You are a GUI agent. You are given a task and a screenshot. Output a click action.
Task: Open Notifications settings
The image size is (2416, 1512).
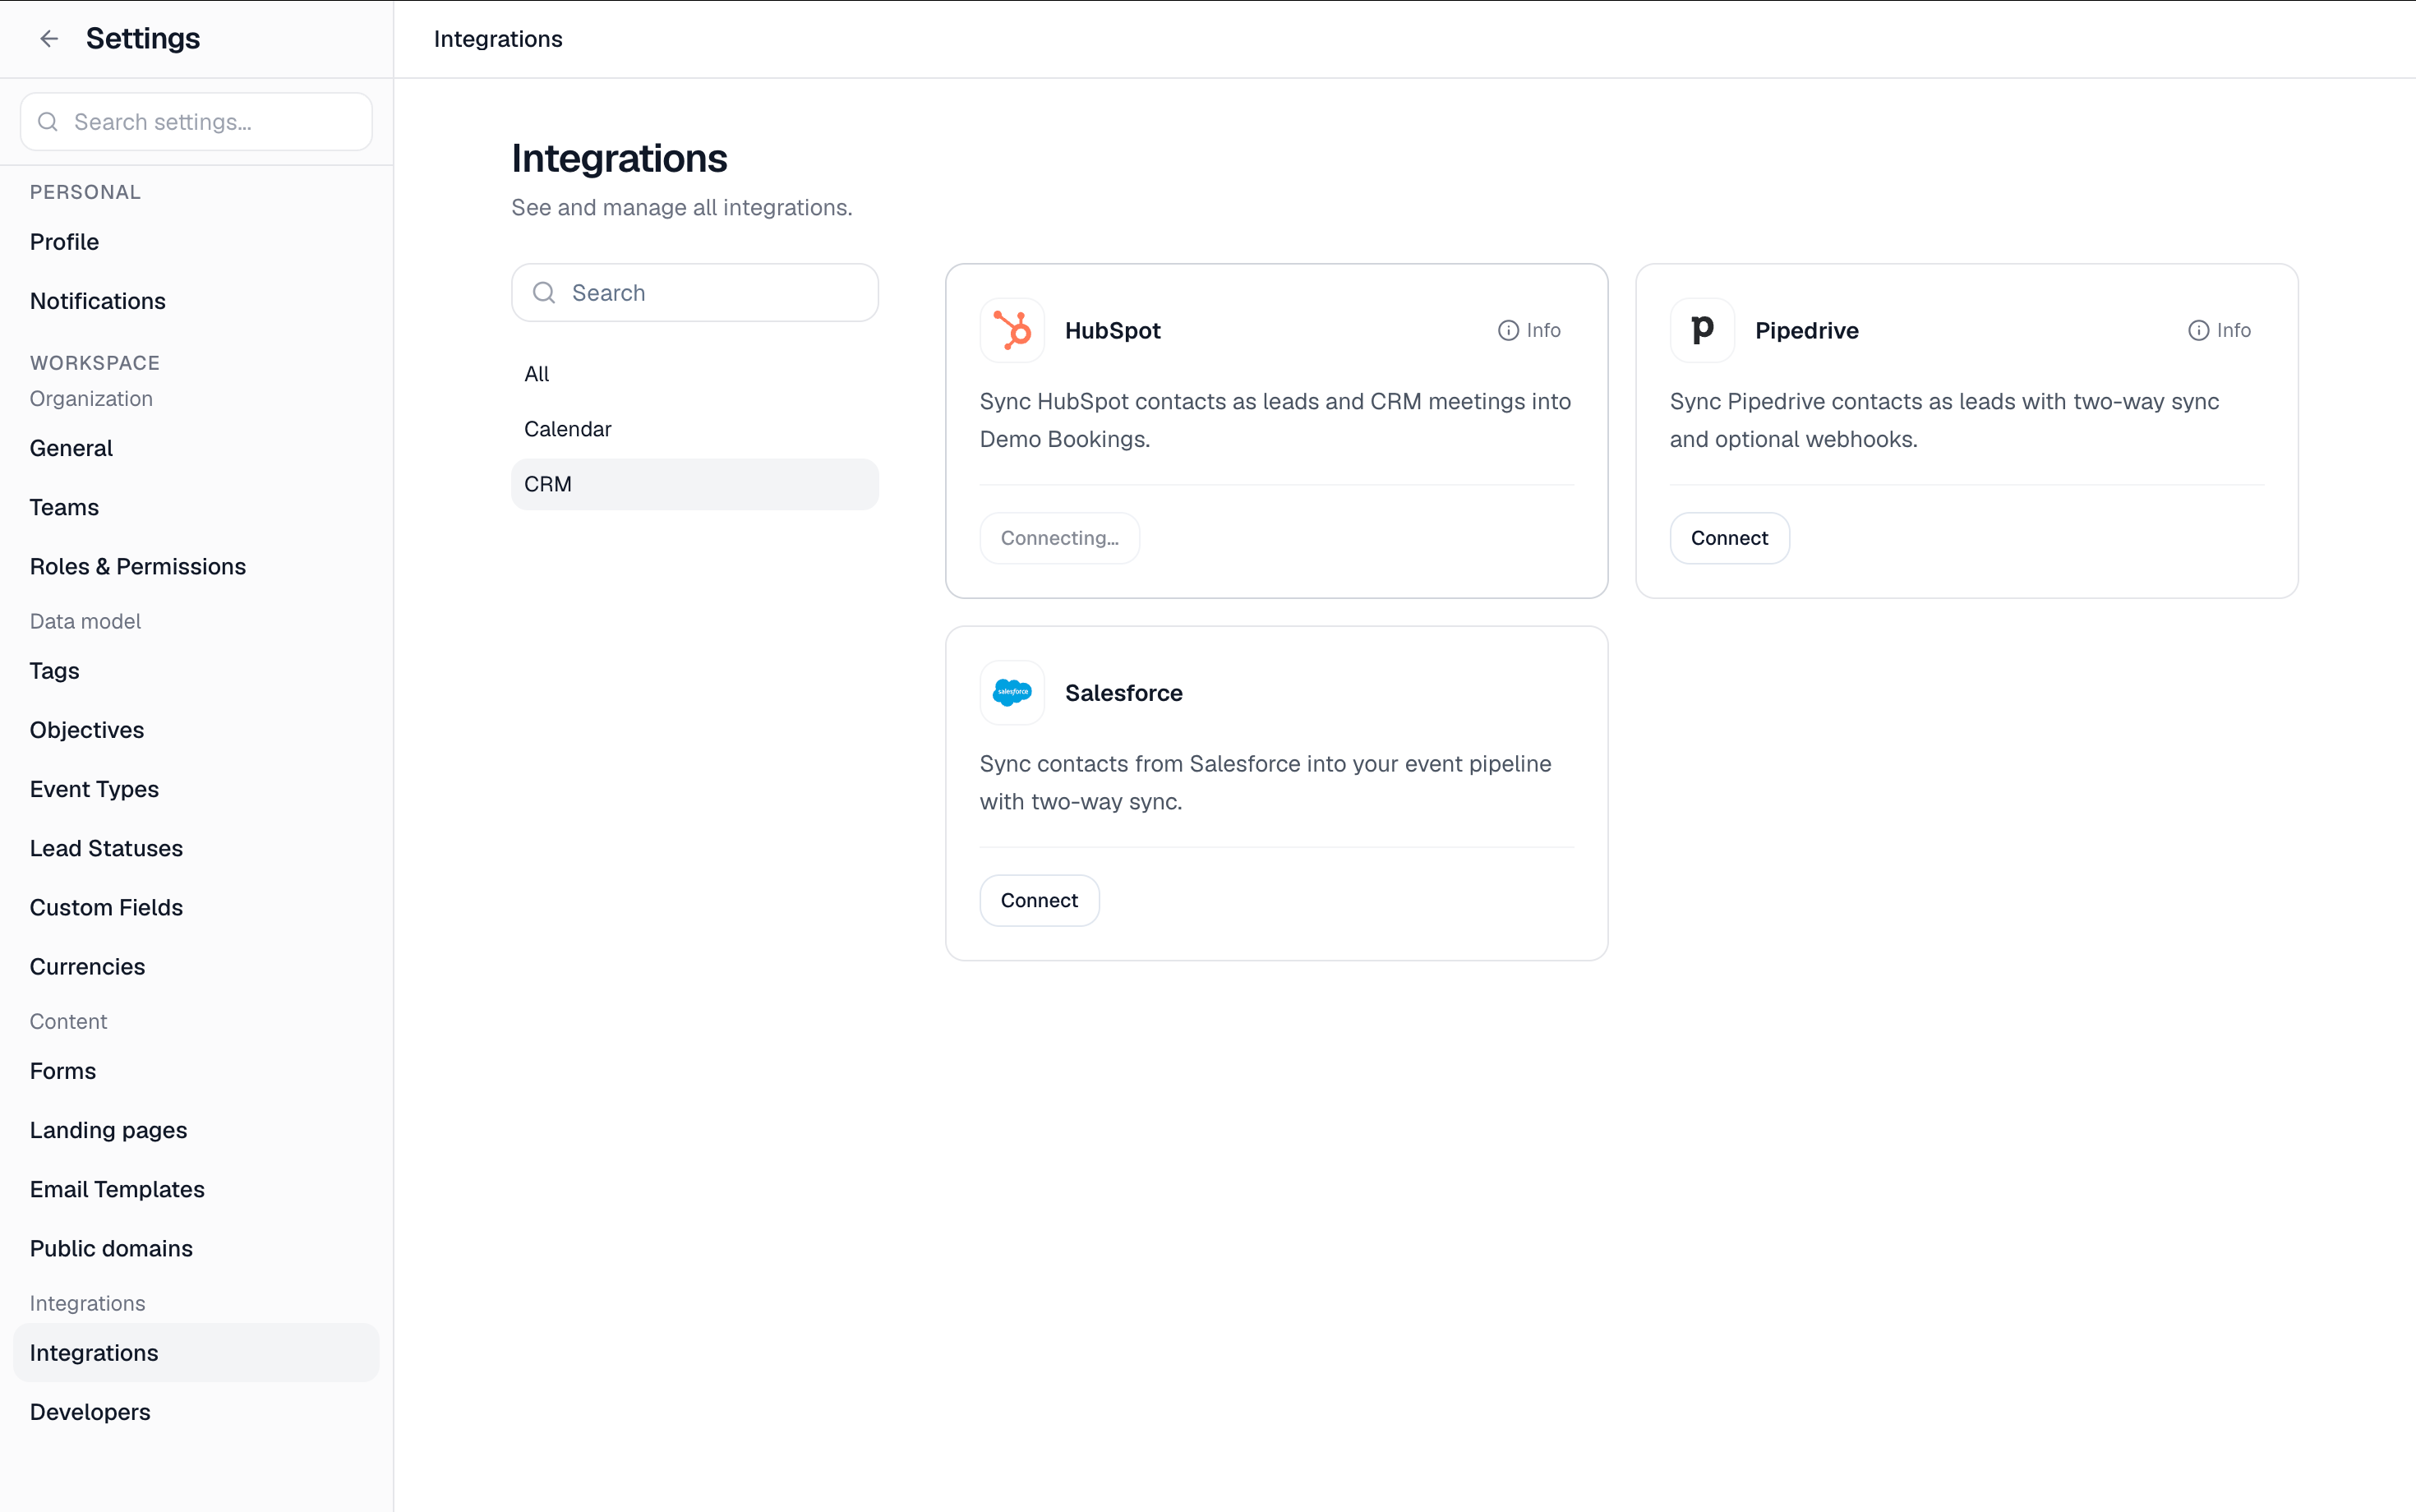(196, 301)
